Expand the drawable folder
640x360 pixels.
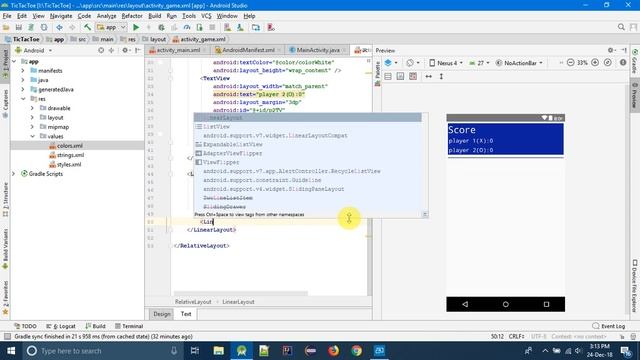point(32,108)
